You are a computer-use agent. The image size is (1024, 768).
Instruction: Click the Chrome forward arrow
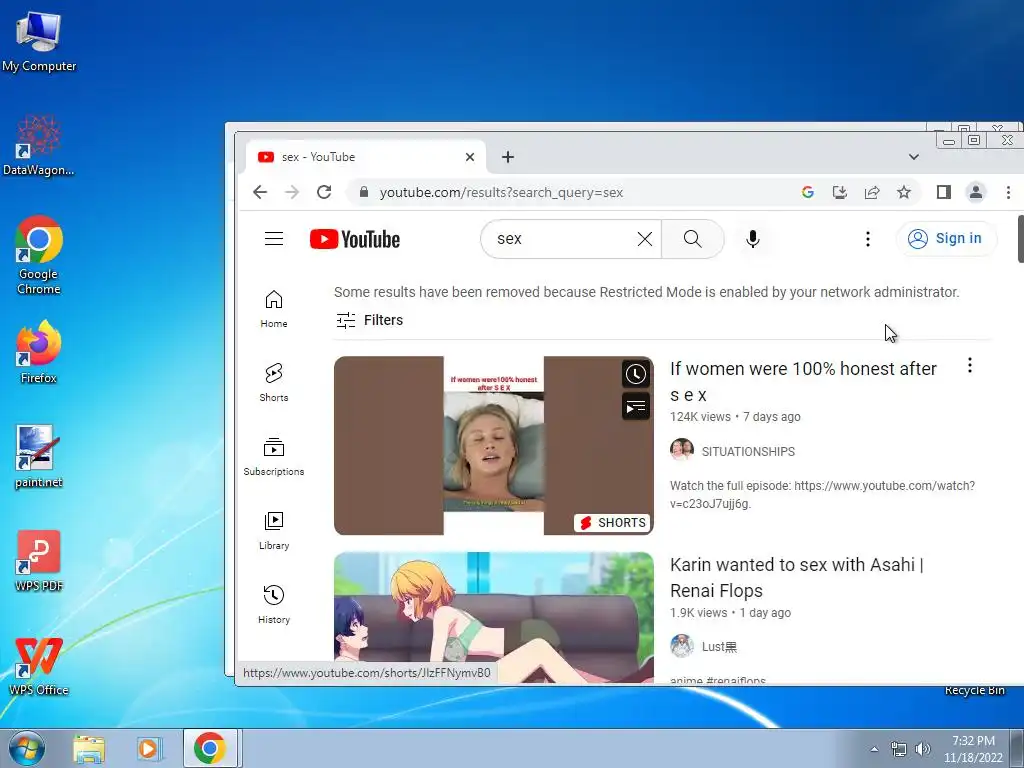(x=292, y=192)
